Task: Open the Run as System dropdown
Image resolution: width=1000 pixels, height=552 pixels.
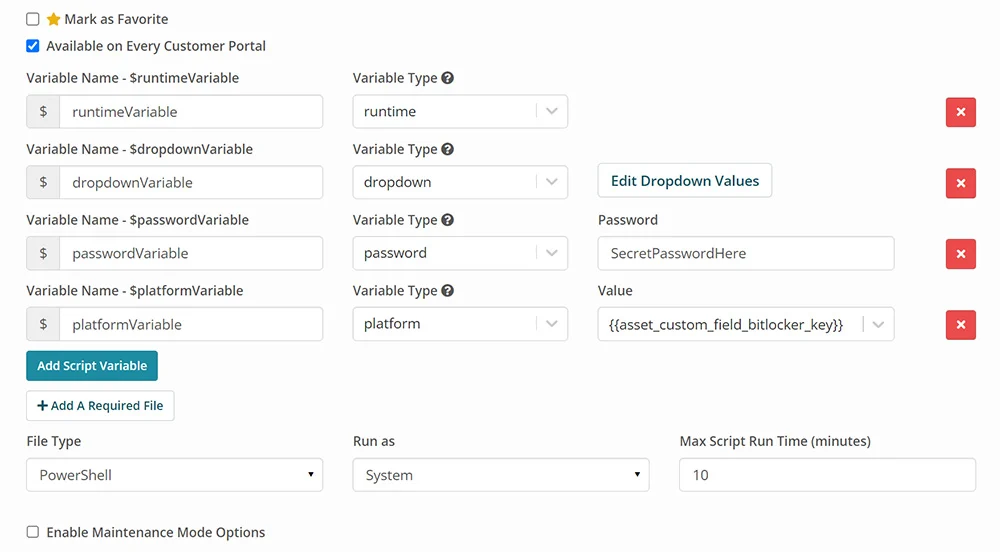Action: tap(501, 475)
